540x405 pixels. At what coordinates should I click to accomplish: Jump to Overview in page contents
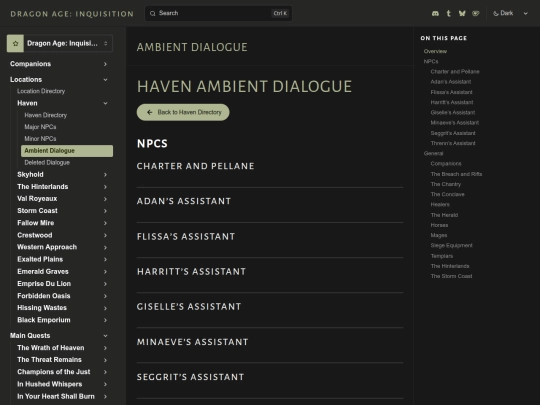click(x=435, y=51)
